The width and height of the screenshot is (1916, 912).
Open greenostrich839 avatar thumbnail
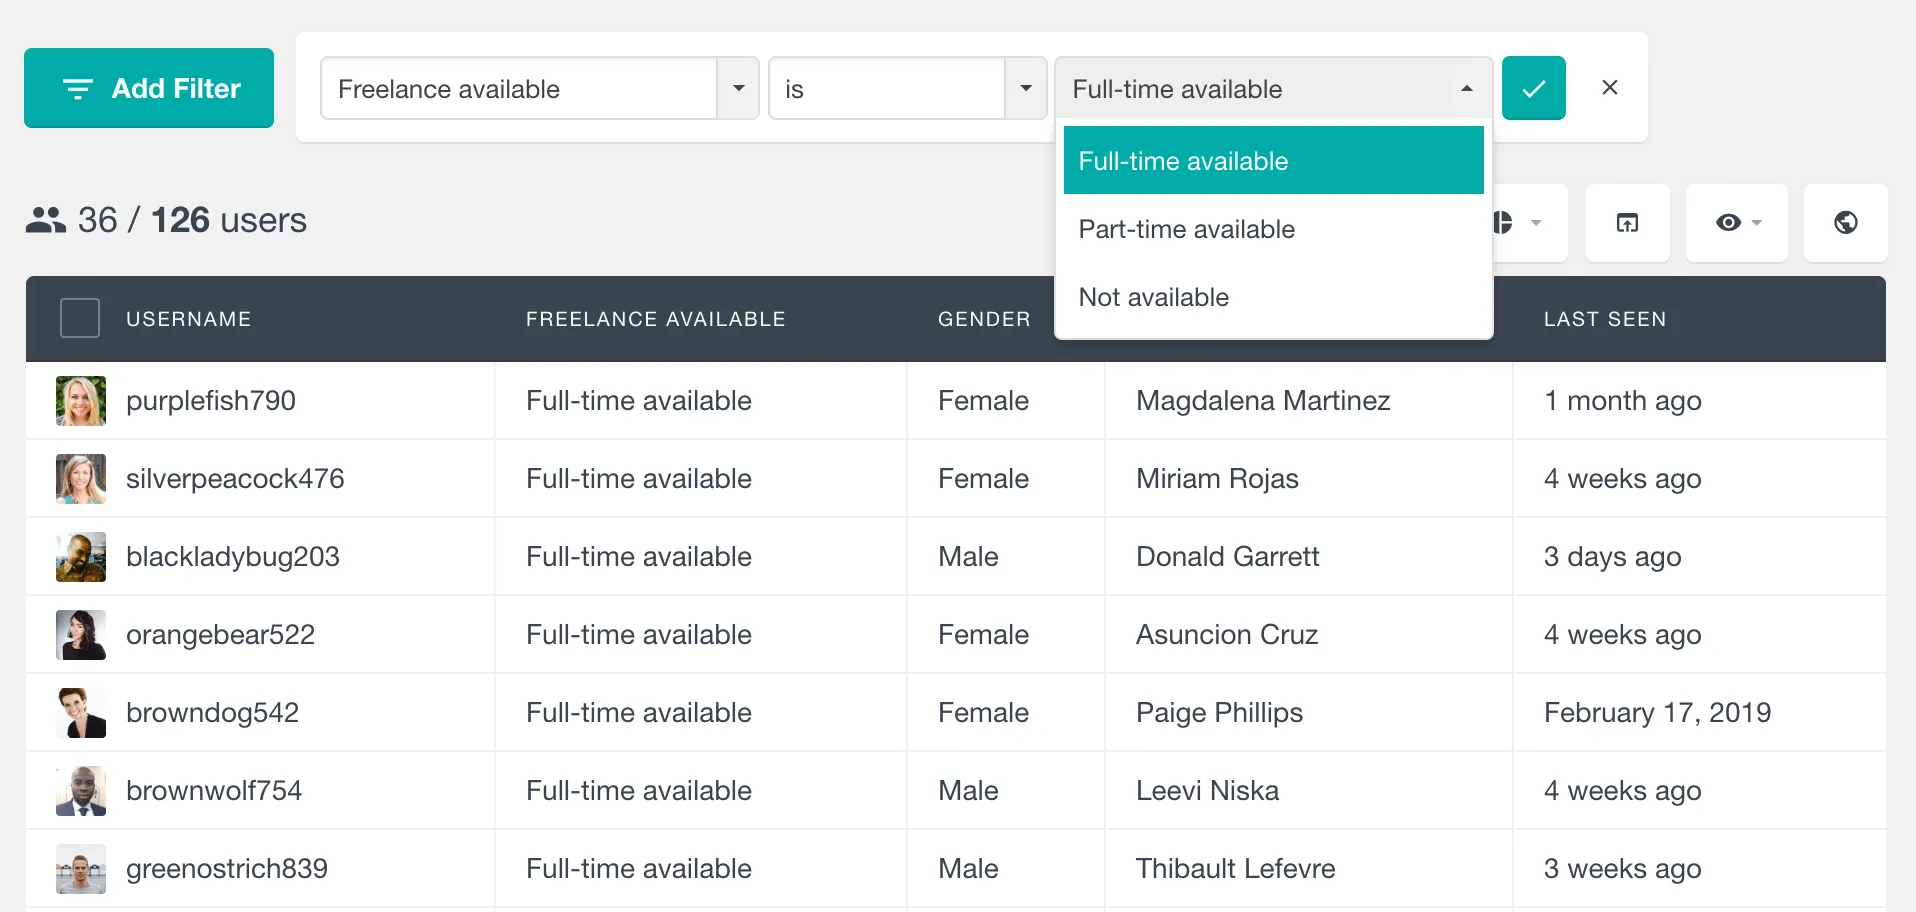81,869
